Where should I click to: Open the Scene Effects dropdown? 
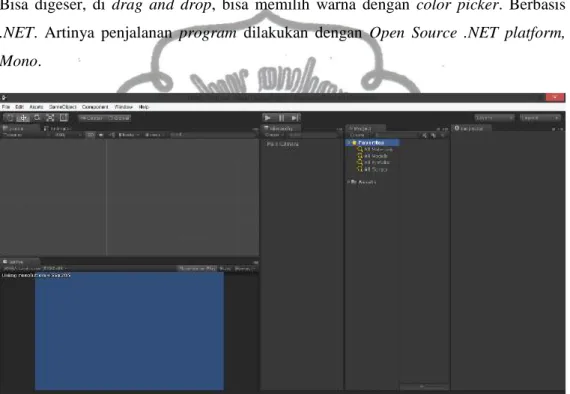pos(129,135)
